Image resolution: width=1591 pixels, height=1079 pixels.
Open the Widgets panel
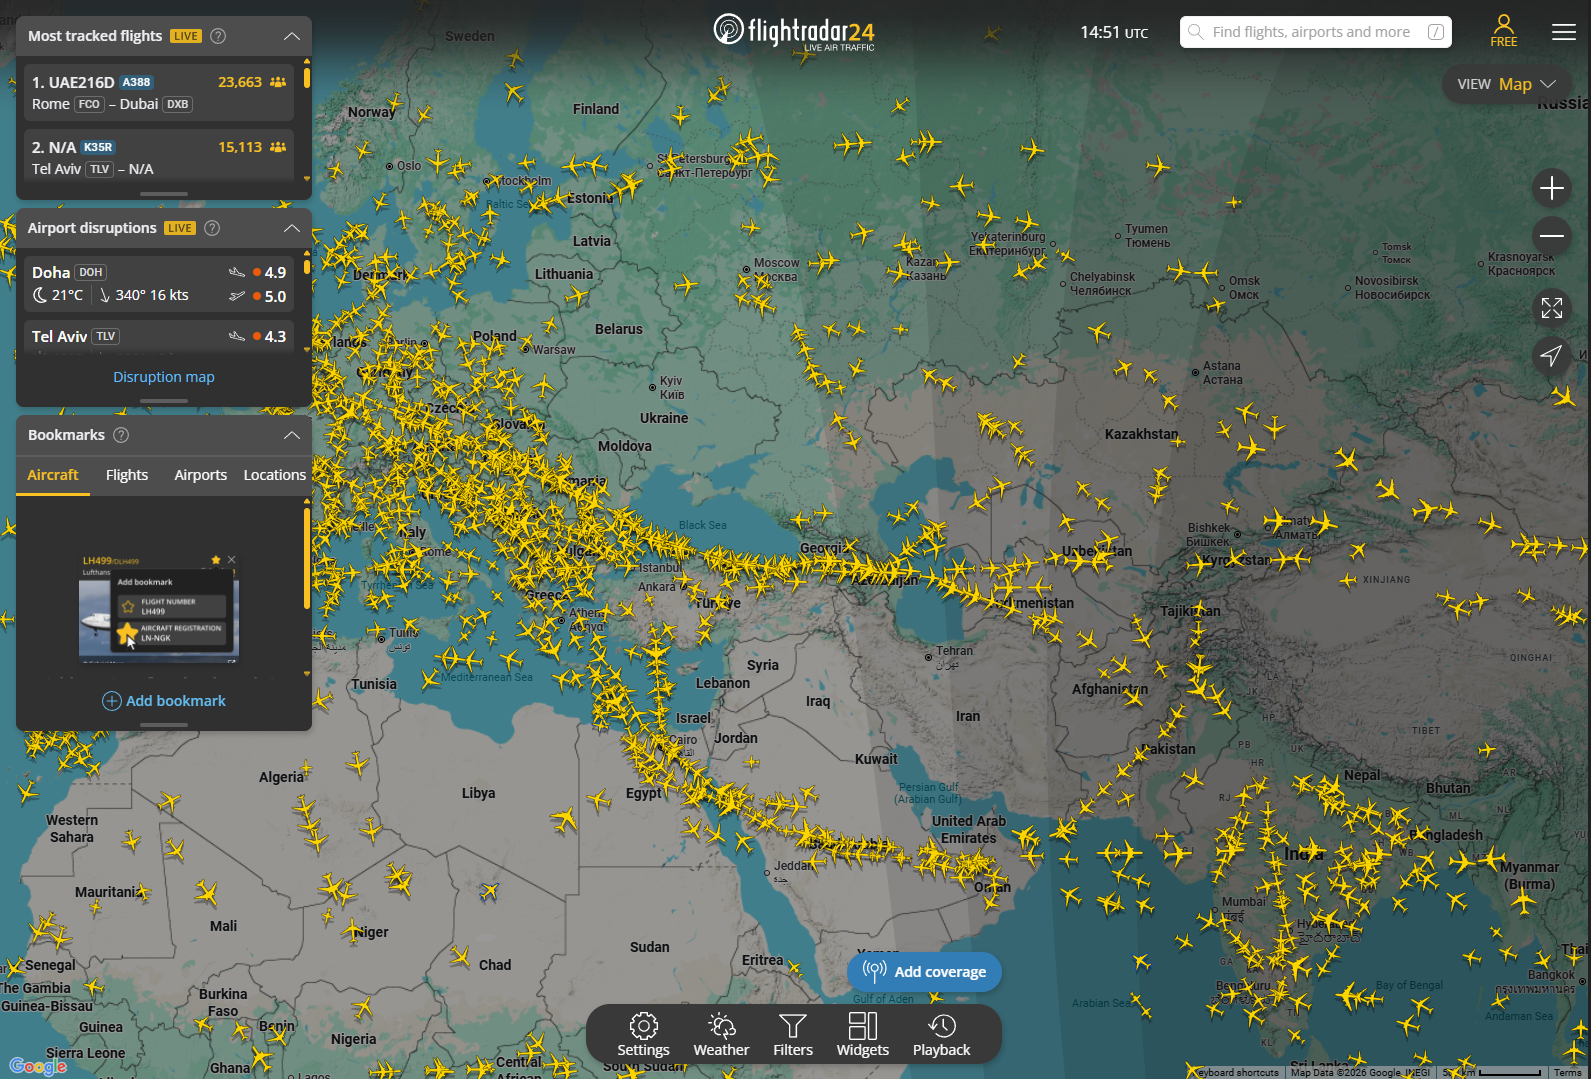click(x=863, y=1035)
